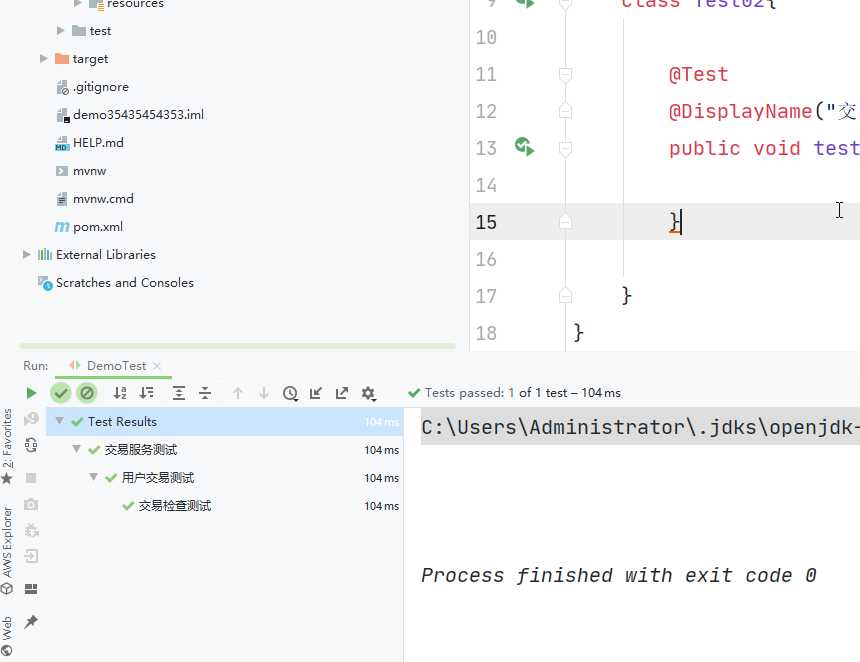Collapse all test result nodes
The width and height of the screenshot is (860, 662).
[205, 393]
